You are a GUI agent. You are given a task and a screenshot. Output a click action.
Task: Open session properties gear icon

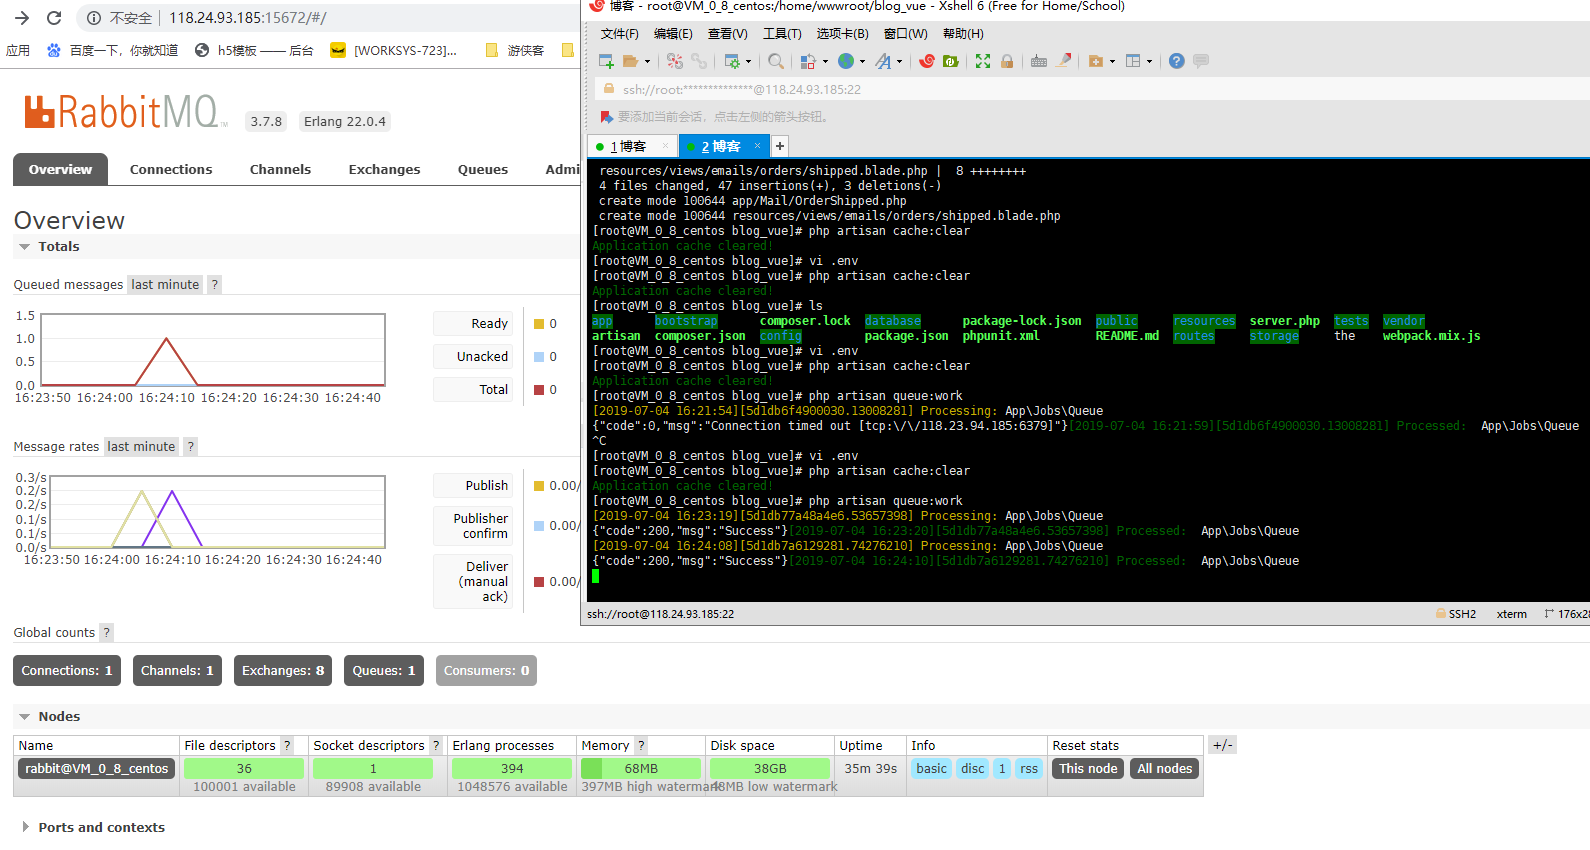coord(732,61)
